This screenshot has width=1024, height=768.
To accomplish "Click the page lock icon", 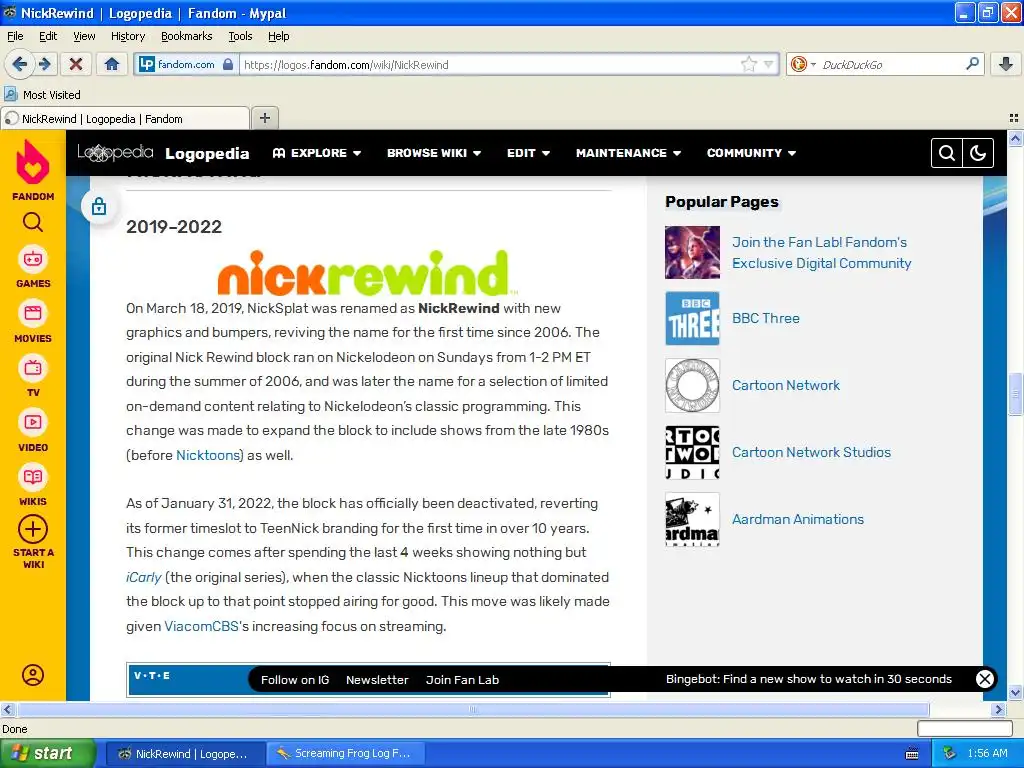I will 99,206.
